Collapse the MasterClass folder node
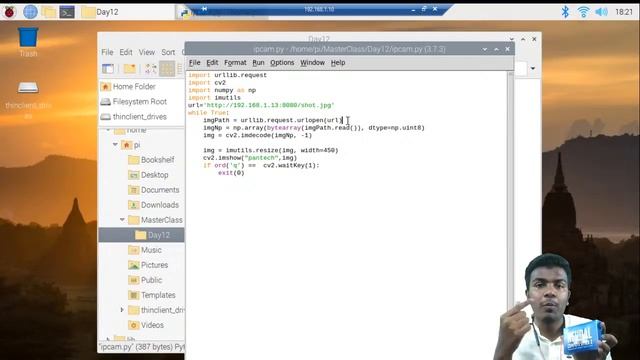 122,220
